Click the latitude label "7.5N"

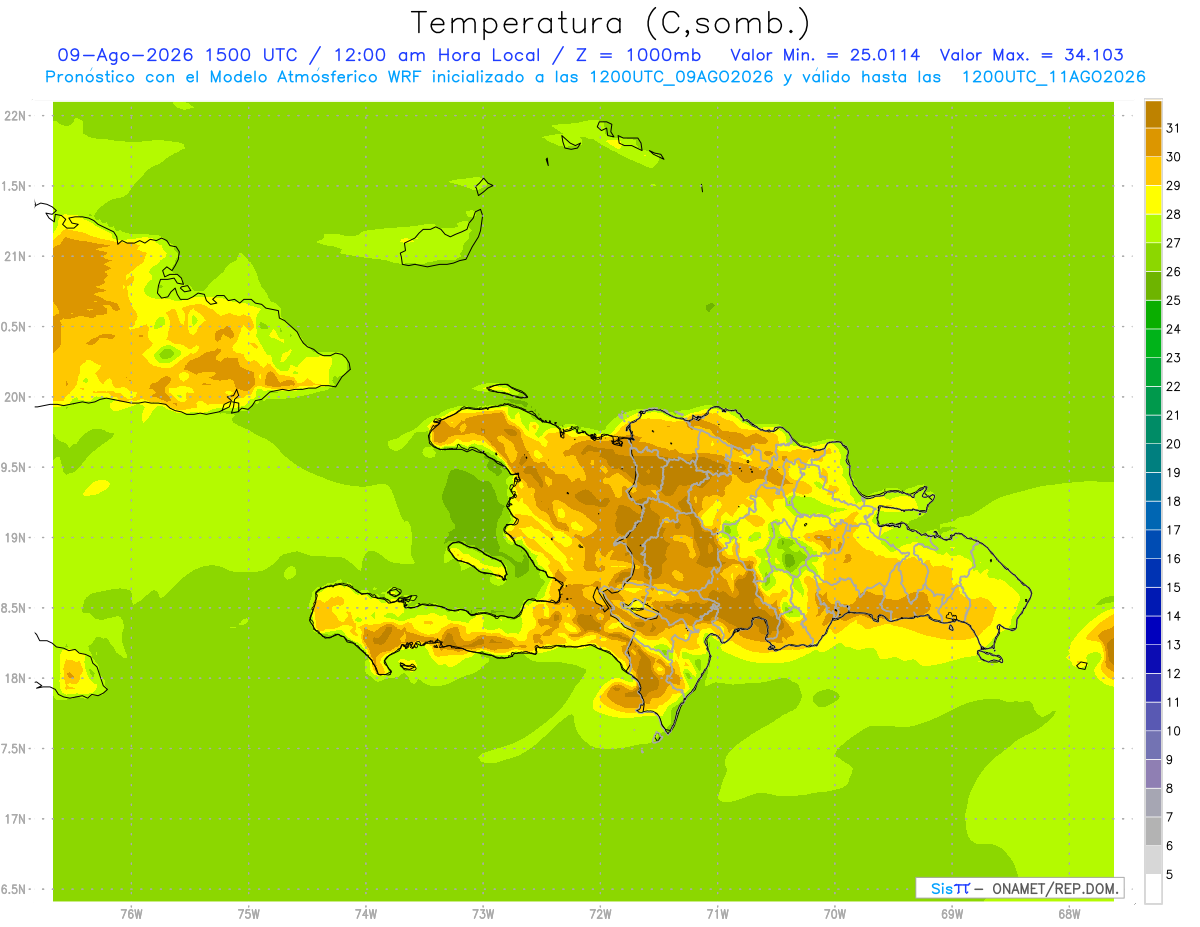coord(15,748)
